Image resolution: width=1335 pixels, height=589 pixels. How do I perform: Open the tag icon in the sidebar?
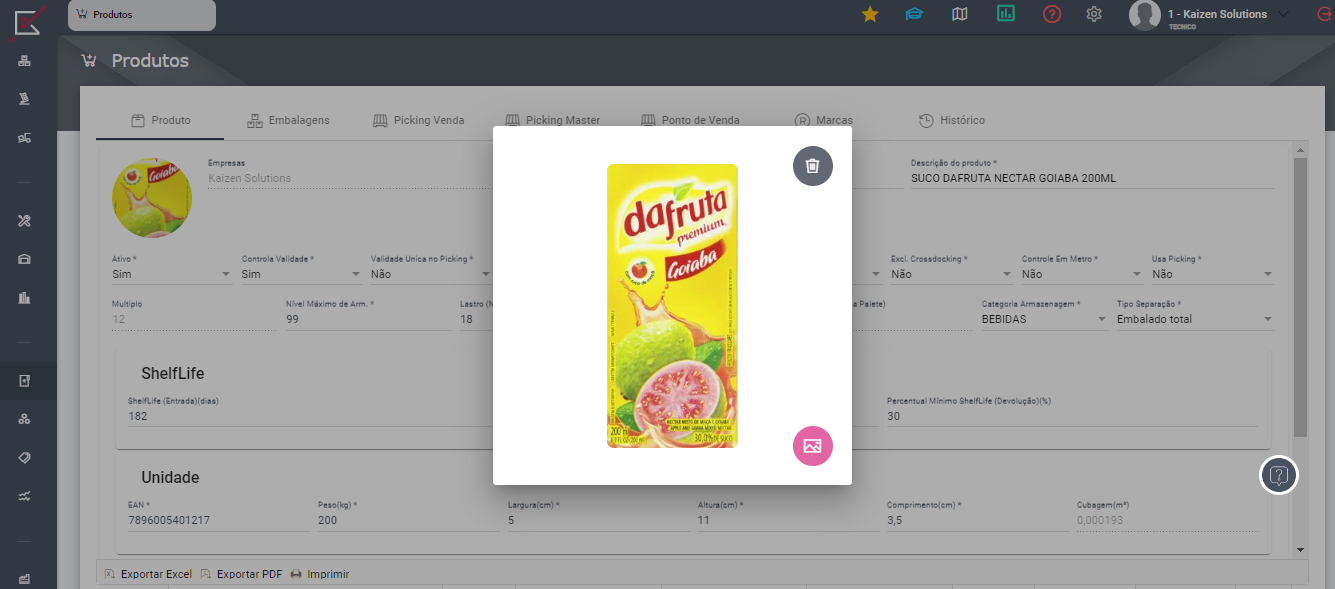(x=24, y=457)
